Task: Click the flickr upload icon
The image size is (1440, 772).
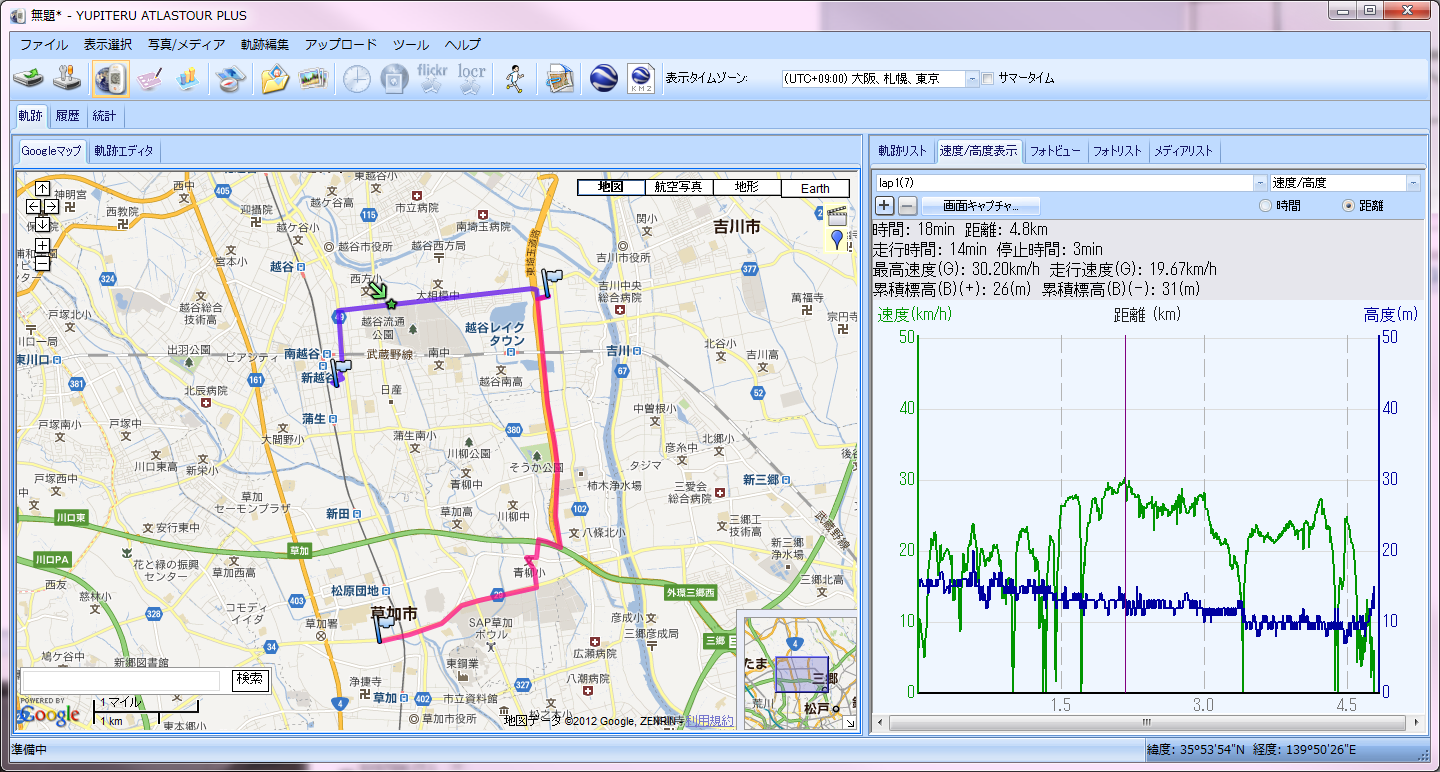Action: pos(432,78)
